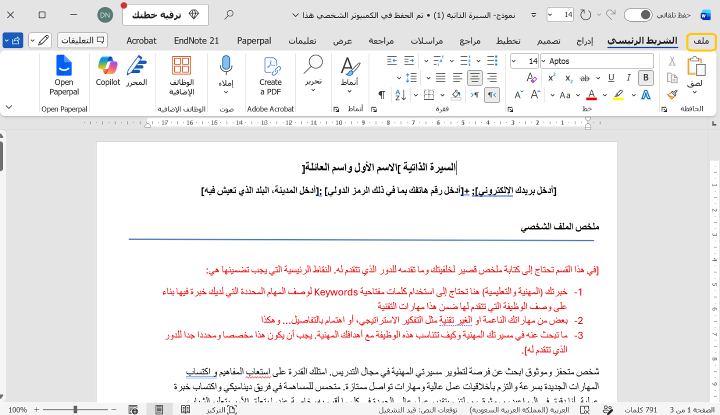Open Paperpal from the ribbon
This screenshot has width=720, height=415.
coord(64,76)
